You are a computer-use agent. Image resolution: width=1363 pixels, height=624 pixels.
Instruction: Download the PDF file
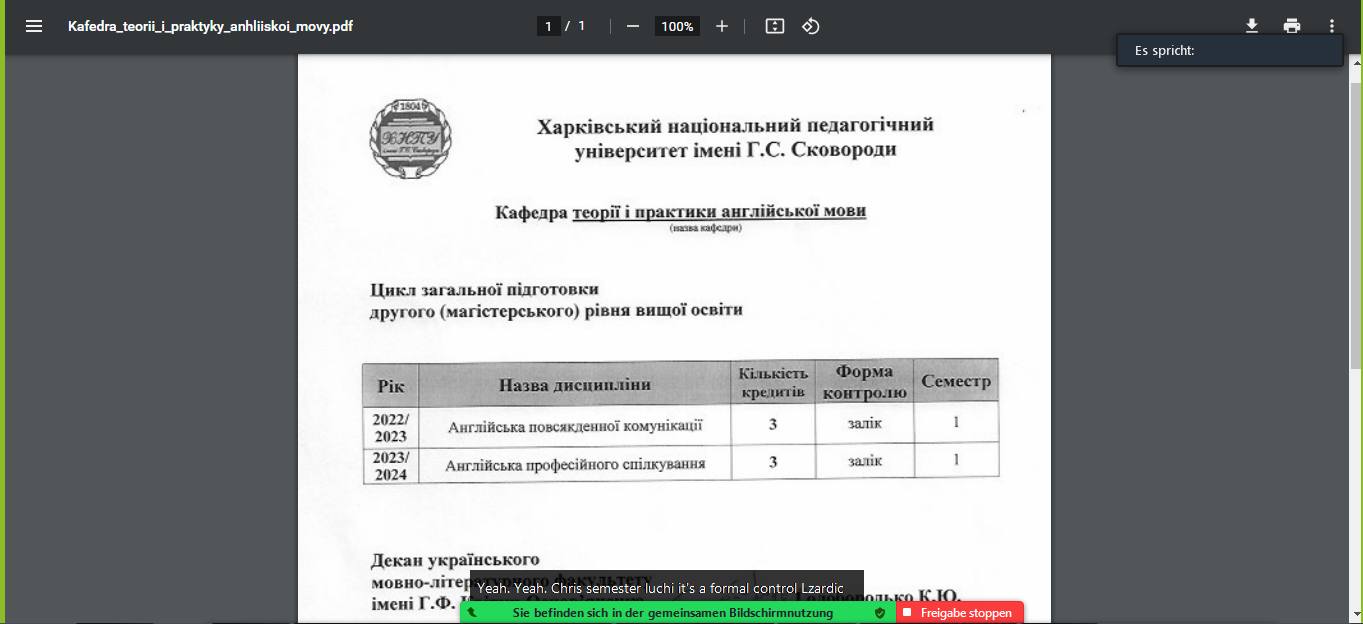click(x=1251, y=26)
